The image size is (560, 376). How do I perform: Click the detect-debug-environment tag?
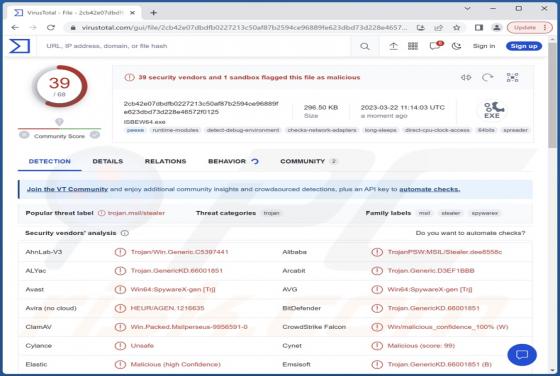[243, 130]
